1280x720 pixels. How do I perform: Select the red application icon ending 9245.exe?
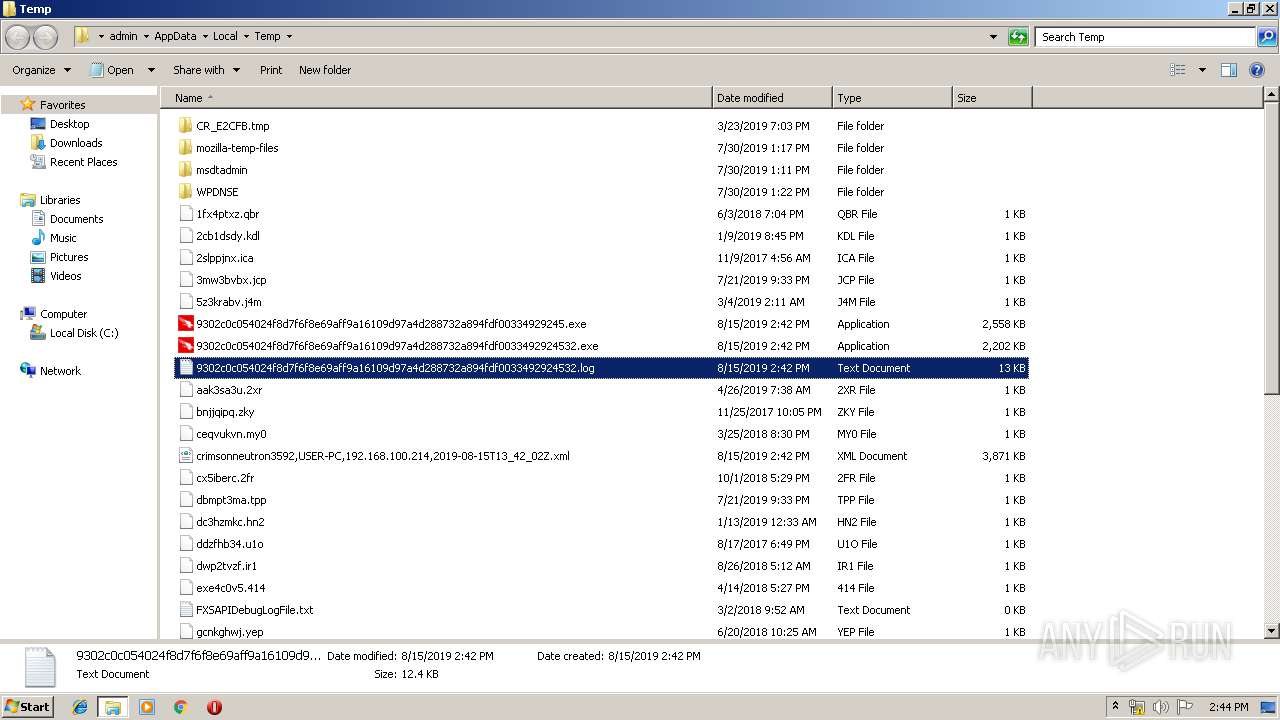[185, 324]
